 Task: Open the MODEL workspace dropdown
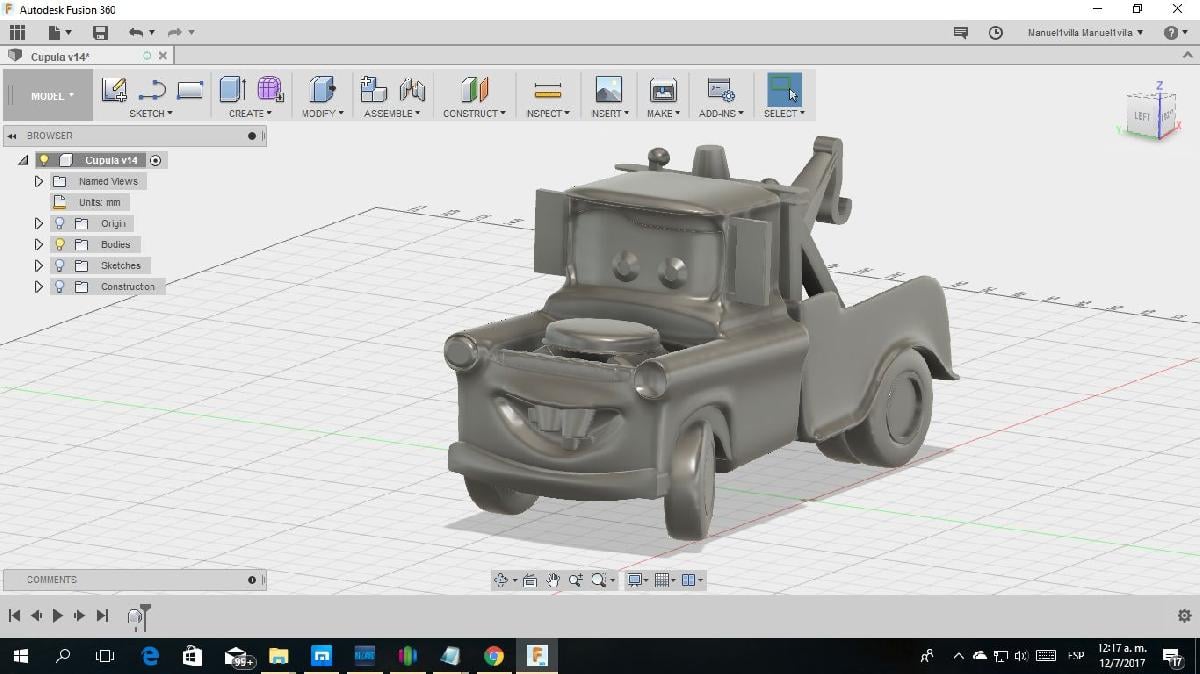51,96
